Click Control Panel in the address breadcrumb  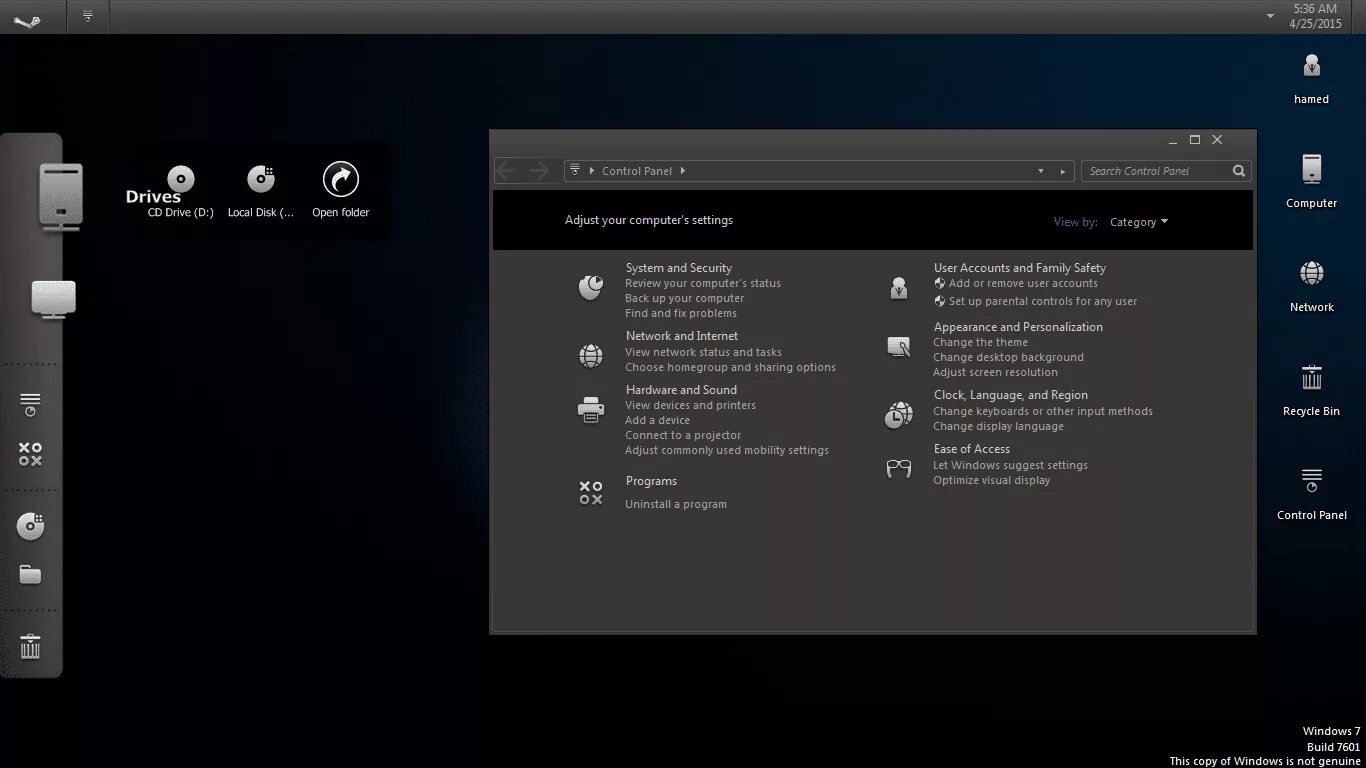pyautogui.click(x=637, y=171)
